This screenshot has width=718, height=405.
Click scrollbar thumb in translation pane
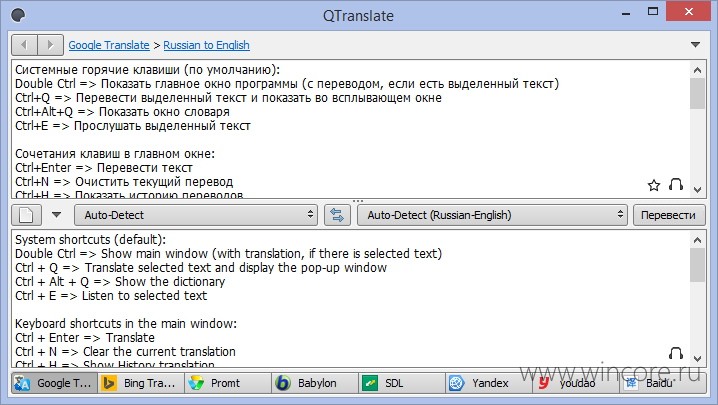(697, 265)
